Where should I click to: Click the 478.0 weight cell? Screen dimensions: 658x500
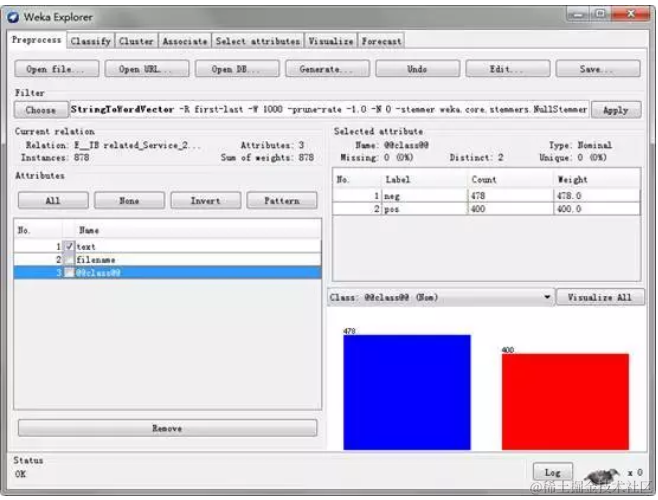click(x=596, y=196)
